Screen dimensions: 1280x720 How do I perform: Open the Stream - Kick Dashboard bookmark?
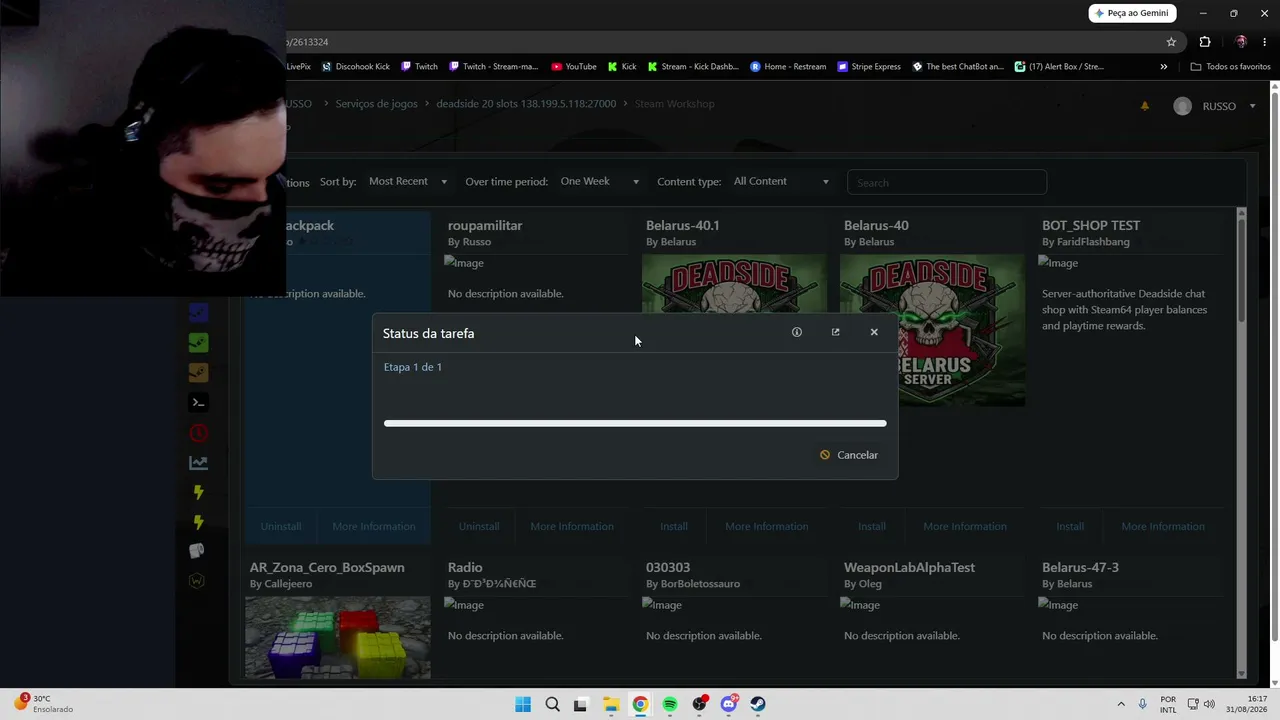point(693,67)
